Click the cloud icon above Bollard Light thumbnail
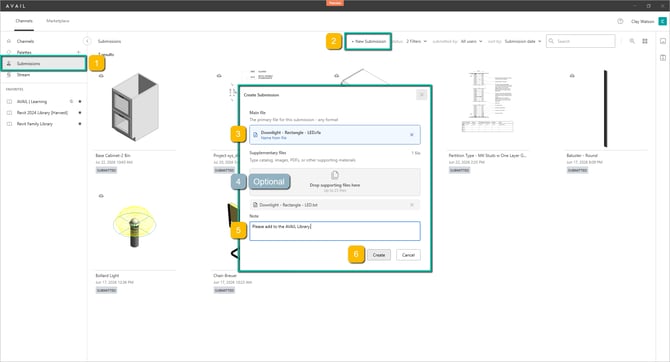 tap(101, 196)
